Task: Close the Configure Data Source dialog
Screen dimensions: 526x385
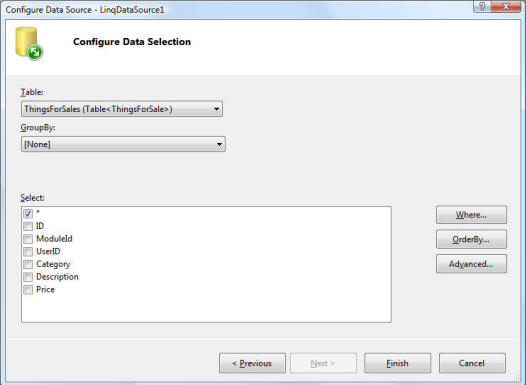Action: (x=506, y=7)
